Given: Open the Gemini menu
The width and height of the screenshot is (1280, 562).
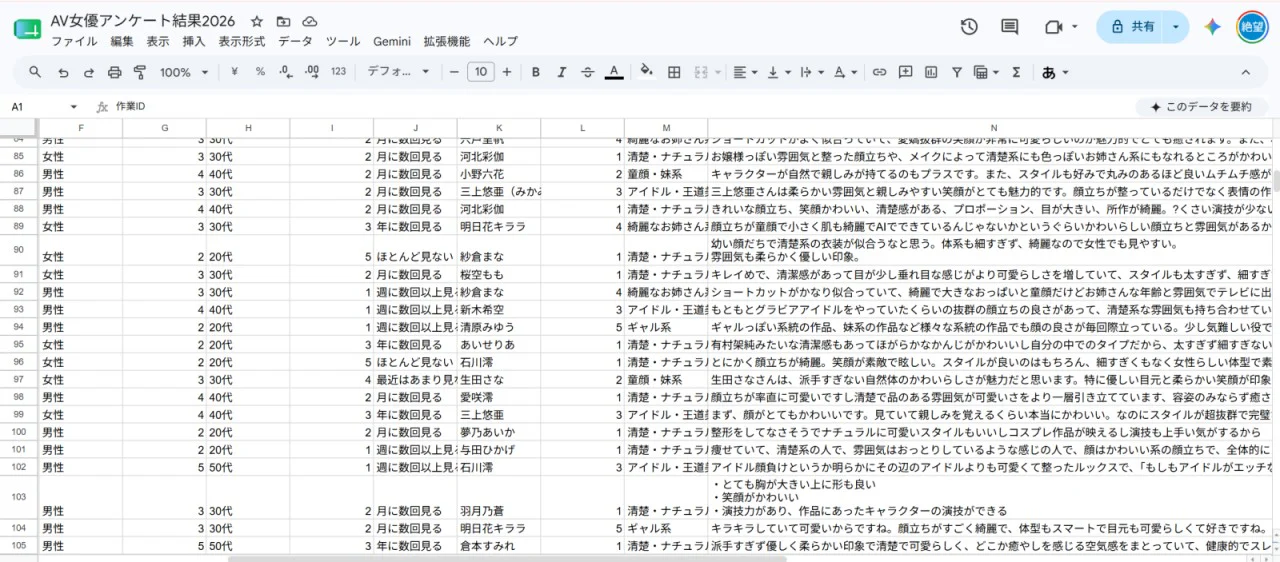Looking at the screenshot, I should click(392, 42).
